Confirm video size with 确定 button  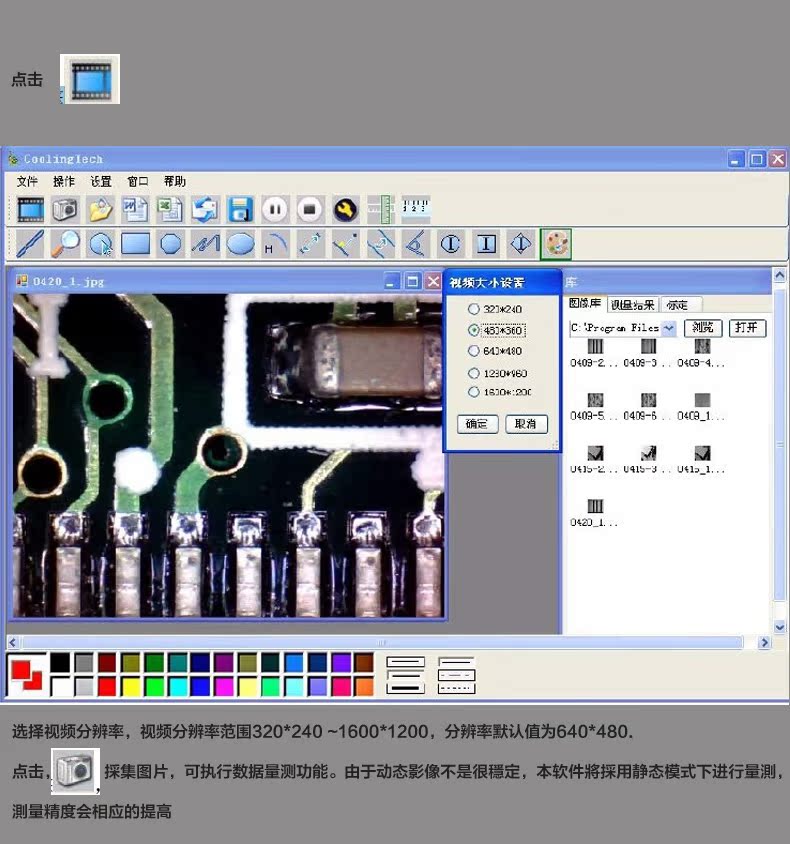click(477, 423)
